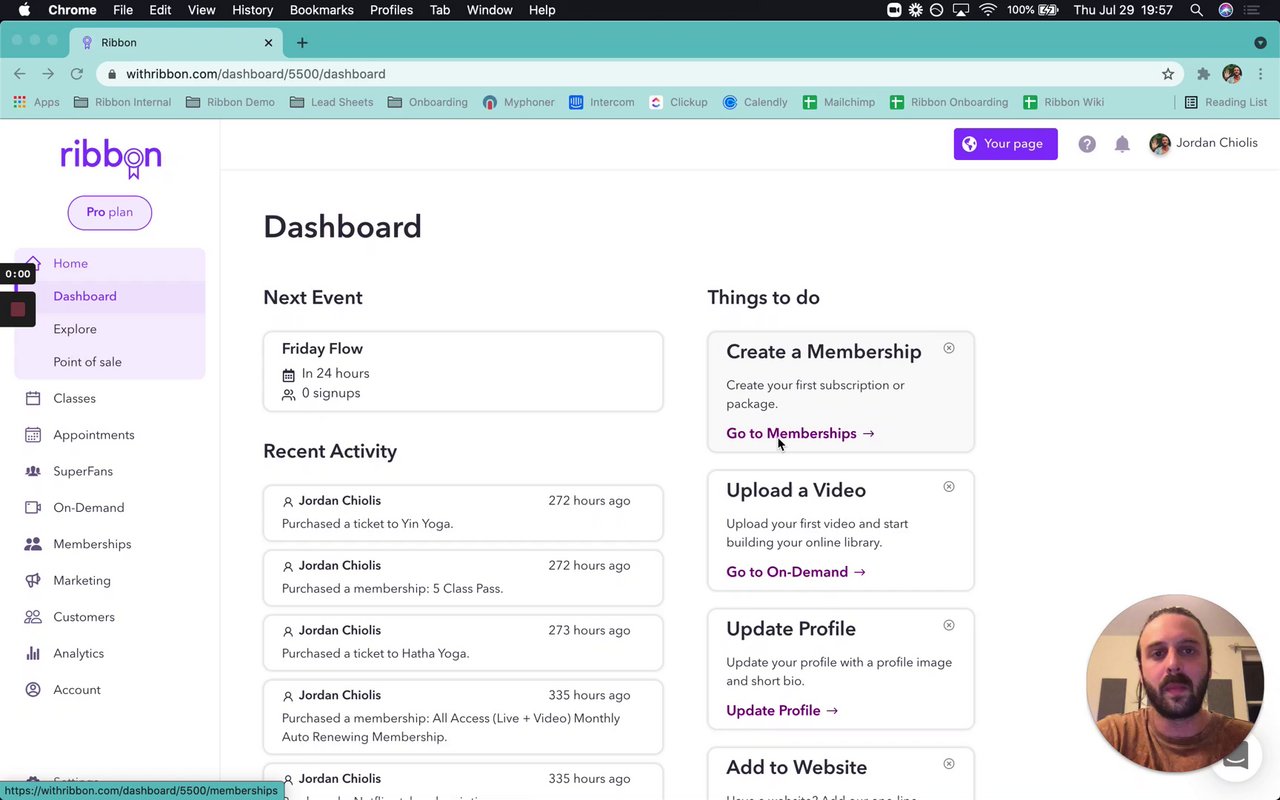Go back to previous page
Image resolution: width=1280 pixels, height=800 pixels.
19,74
